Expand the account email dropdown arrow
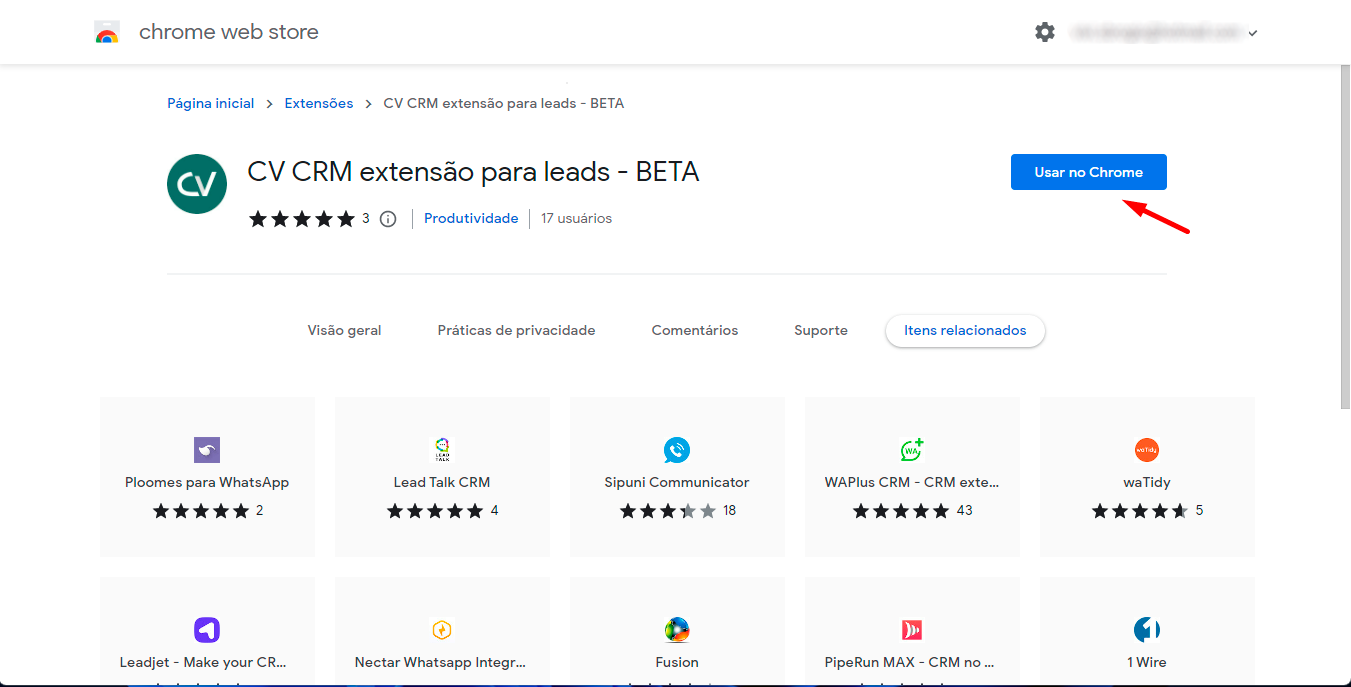The width and height of the screenshot is (1351, 687). tap(1253, 33)
